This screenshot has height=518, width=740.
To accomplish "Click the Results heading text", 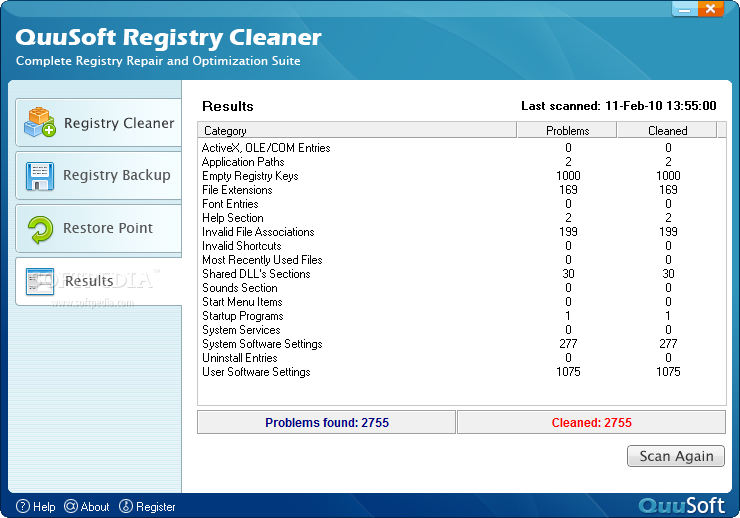I will [227, 106].
